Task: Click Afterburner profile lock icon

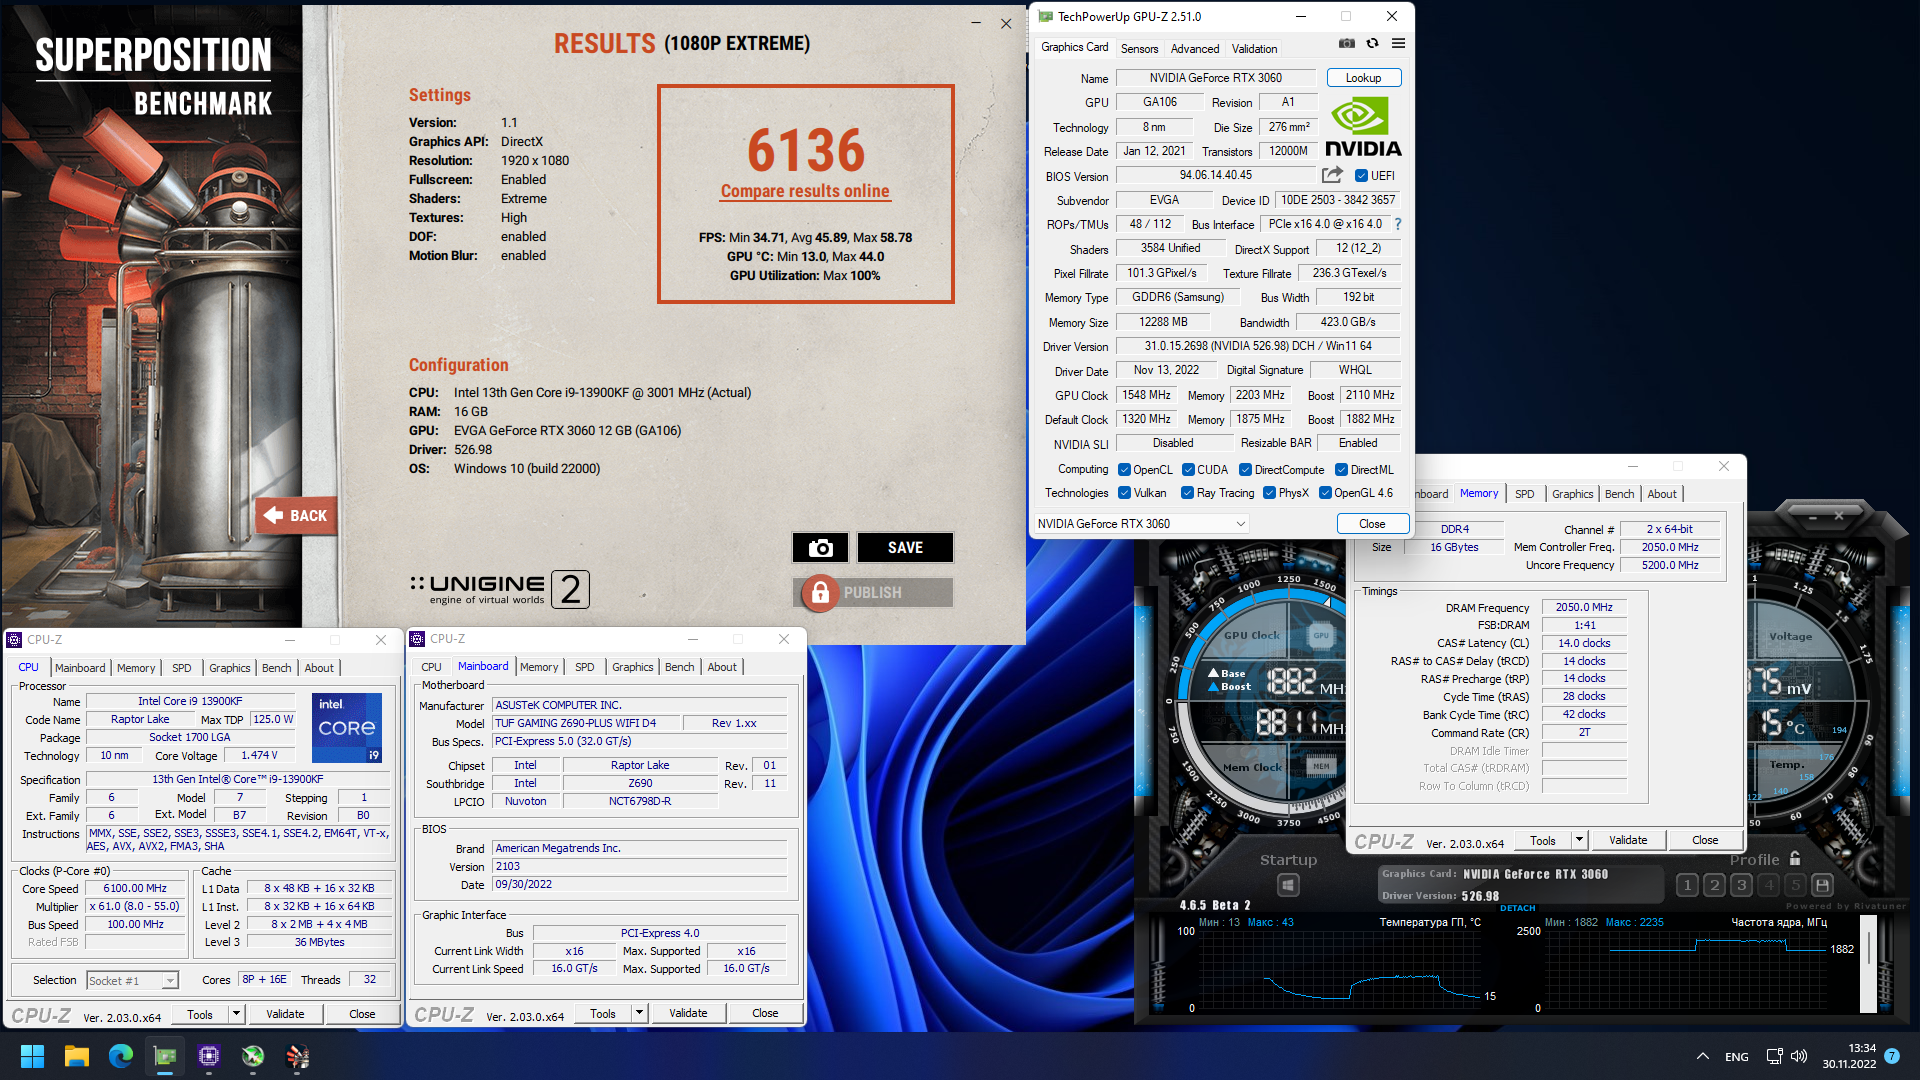Action: click(1795, 859)
